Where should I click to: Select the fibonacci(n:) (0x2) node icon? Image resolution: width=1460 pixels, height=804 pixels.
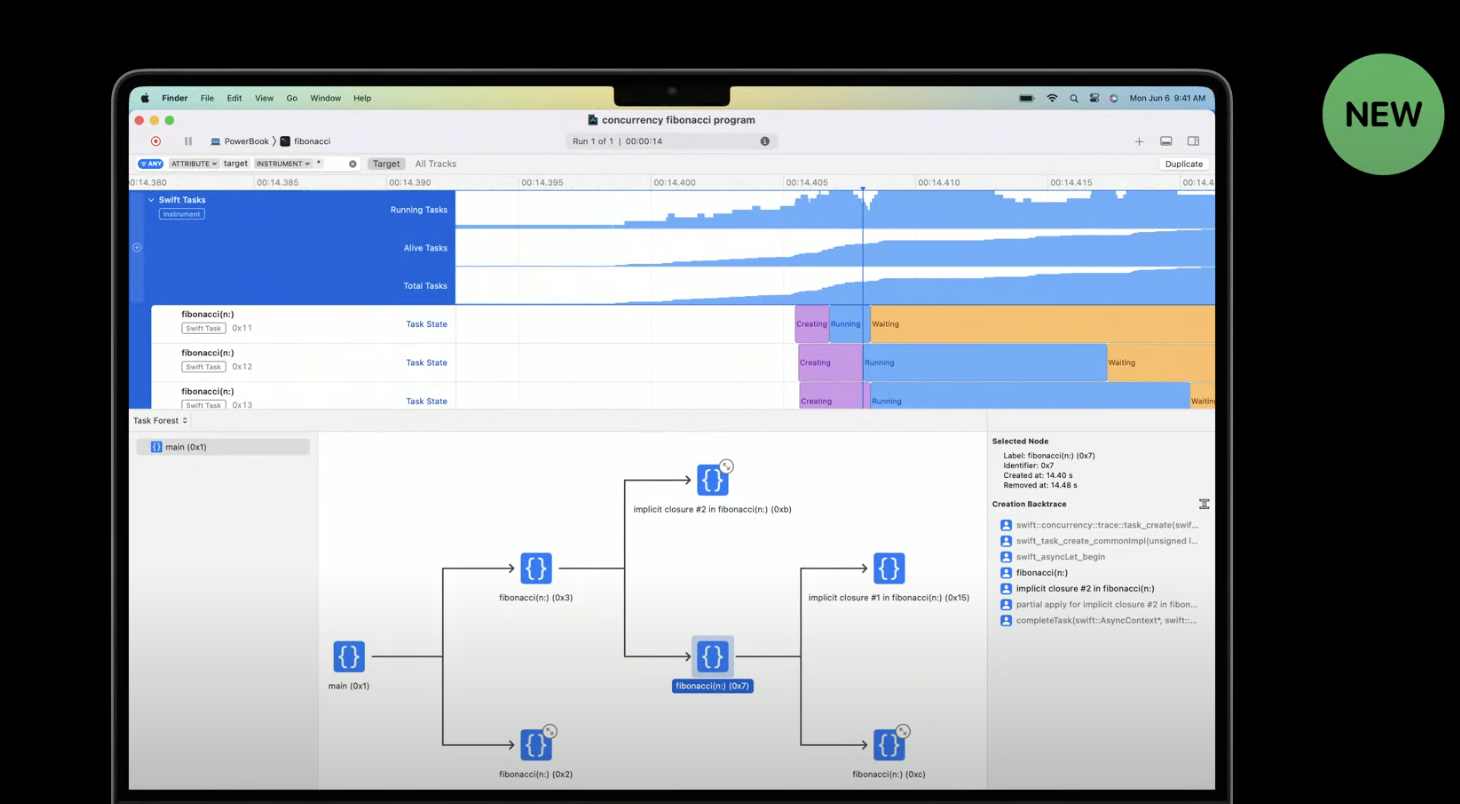coord(536,744)
